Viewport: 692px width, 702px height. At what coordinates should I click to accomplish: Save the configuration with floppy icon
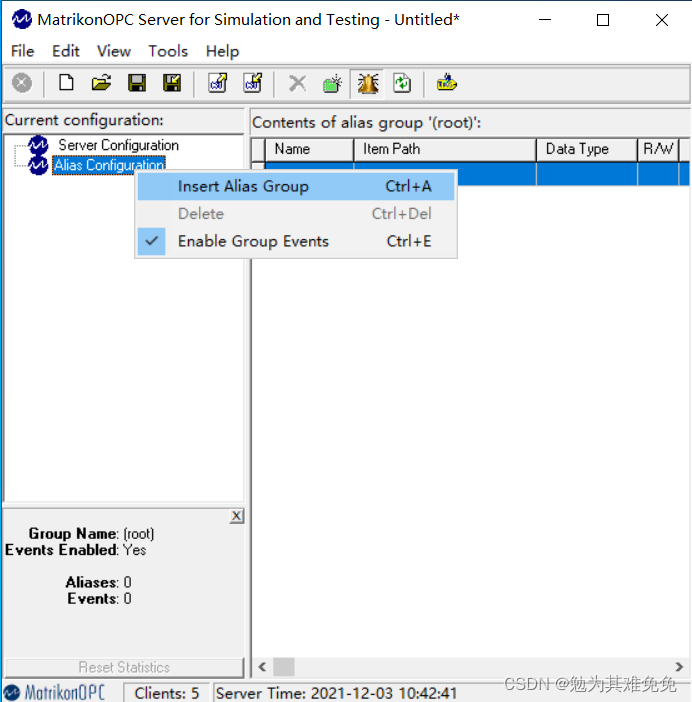click(x=137, y=83)
